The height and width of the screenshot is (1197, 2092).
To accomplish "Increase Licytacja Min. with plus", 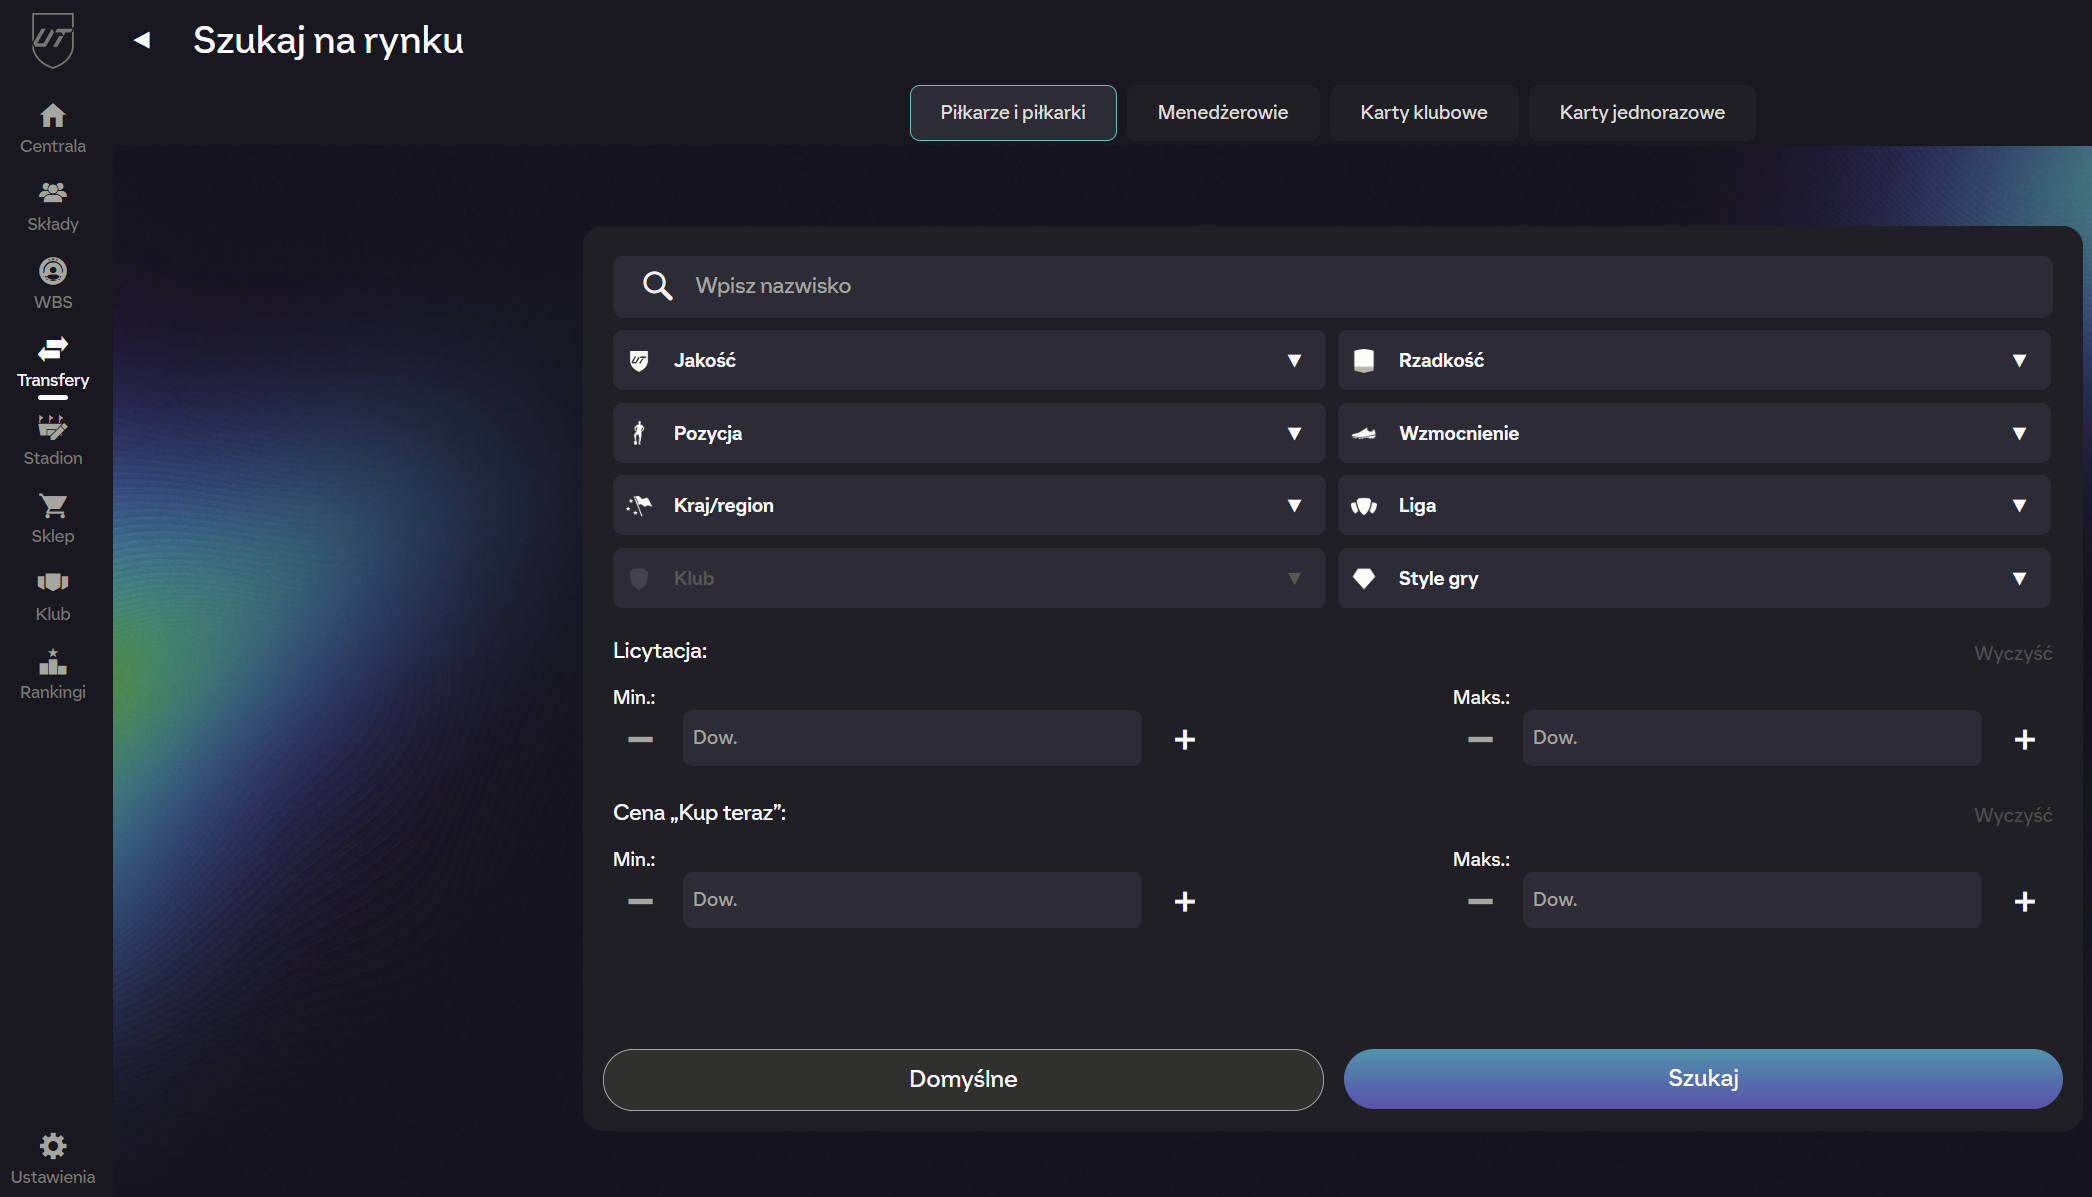I will (x=1185, y=739).
